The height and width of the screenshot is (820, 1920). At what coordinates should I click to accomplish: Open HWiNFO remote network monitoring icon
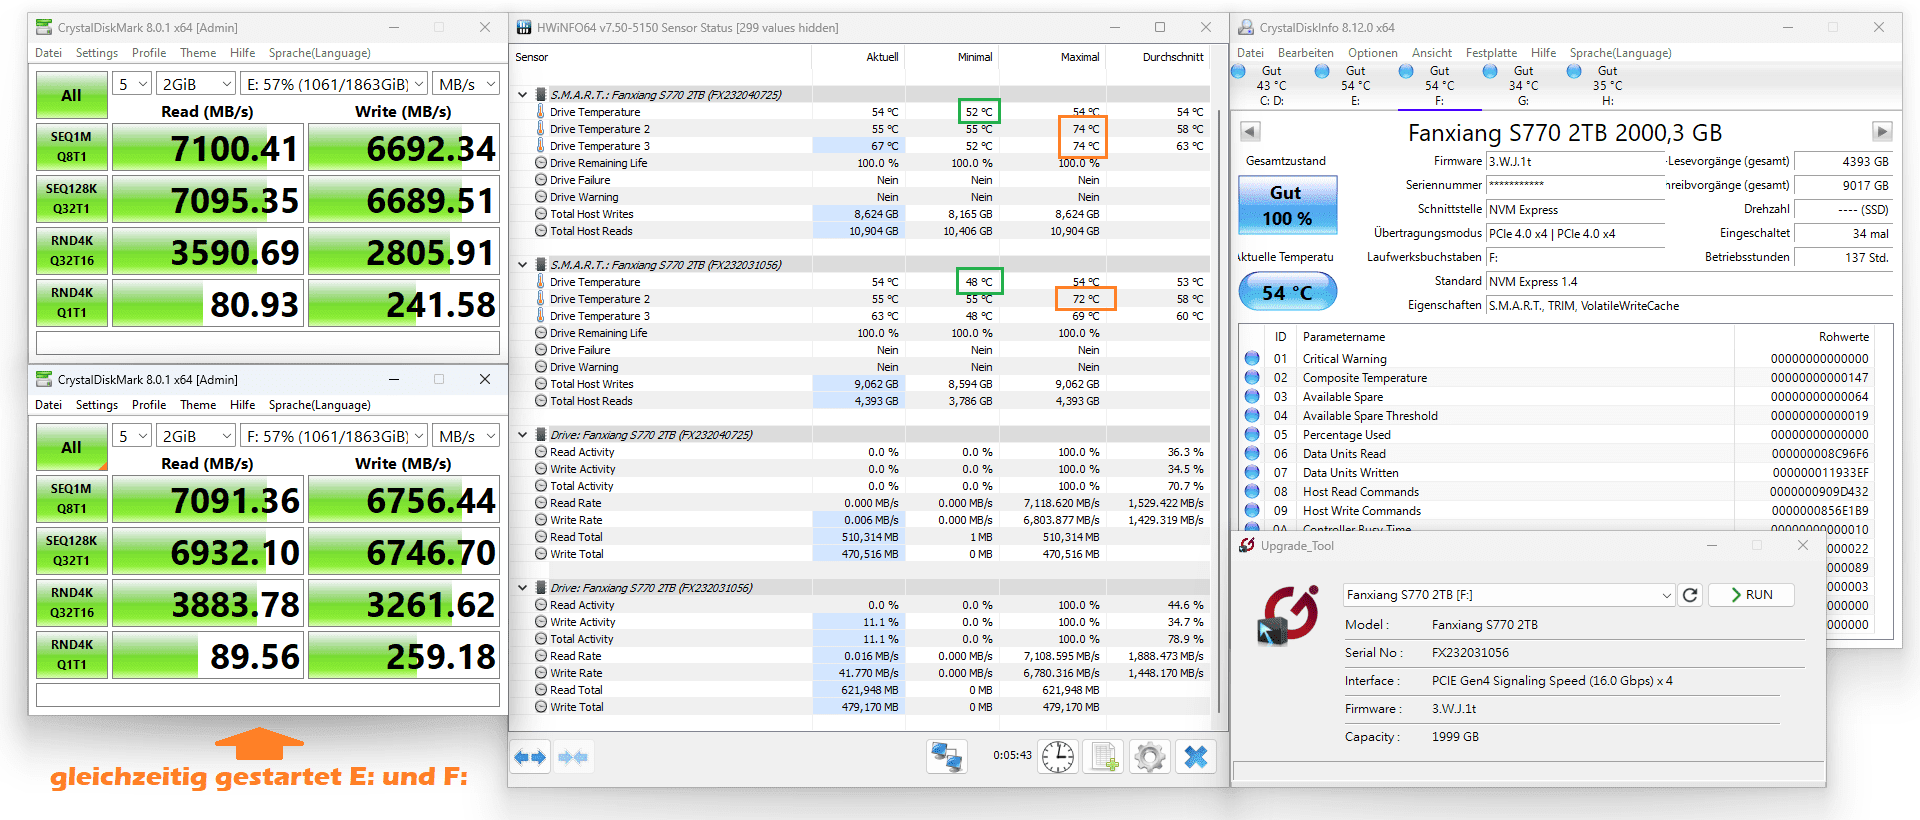pos(946,757)
